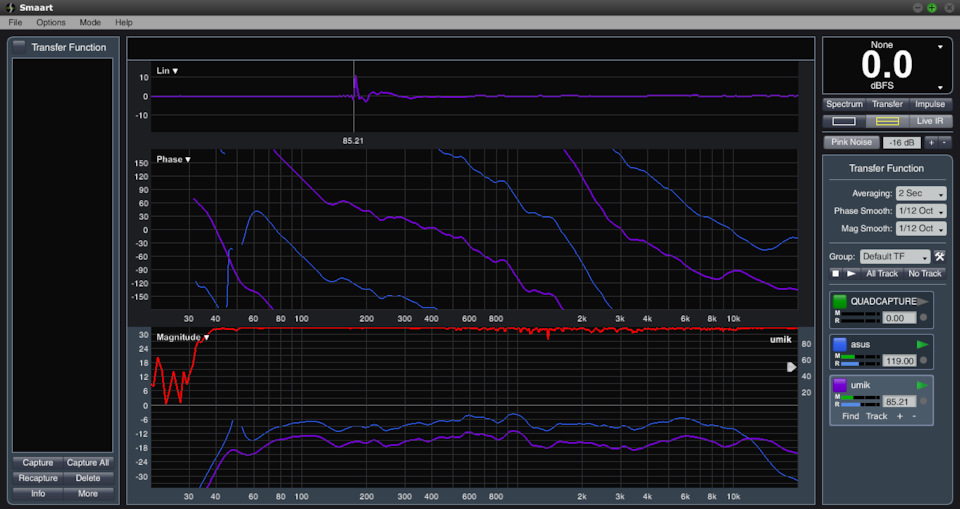
Task: Select the split two-pane view icon
Action: click(887, 121)
